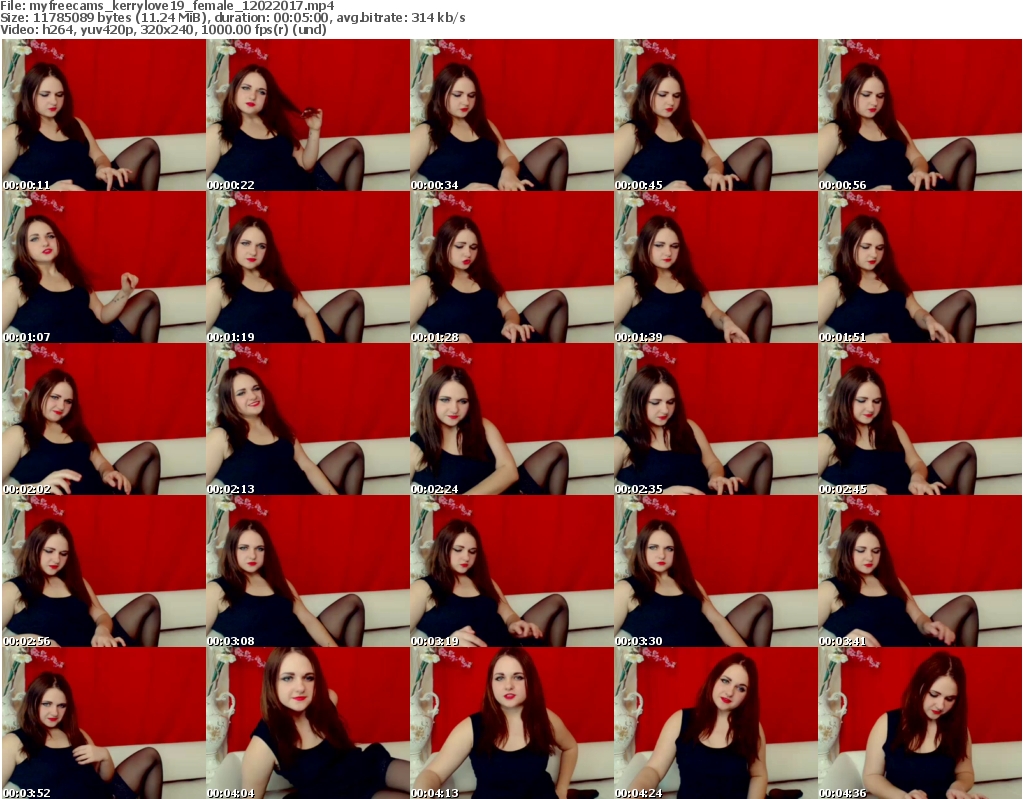Open the thumbnail at 00:01:19
Image resolution: width=1024 pixels, height=799 pixels.
308,267
